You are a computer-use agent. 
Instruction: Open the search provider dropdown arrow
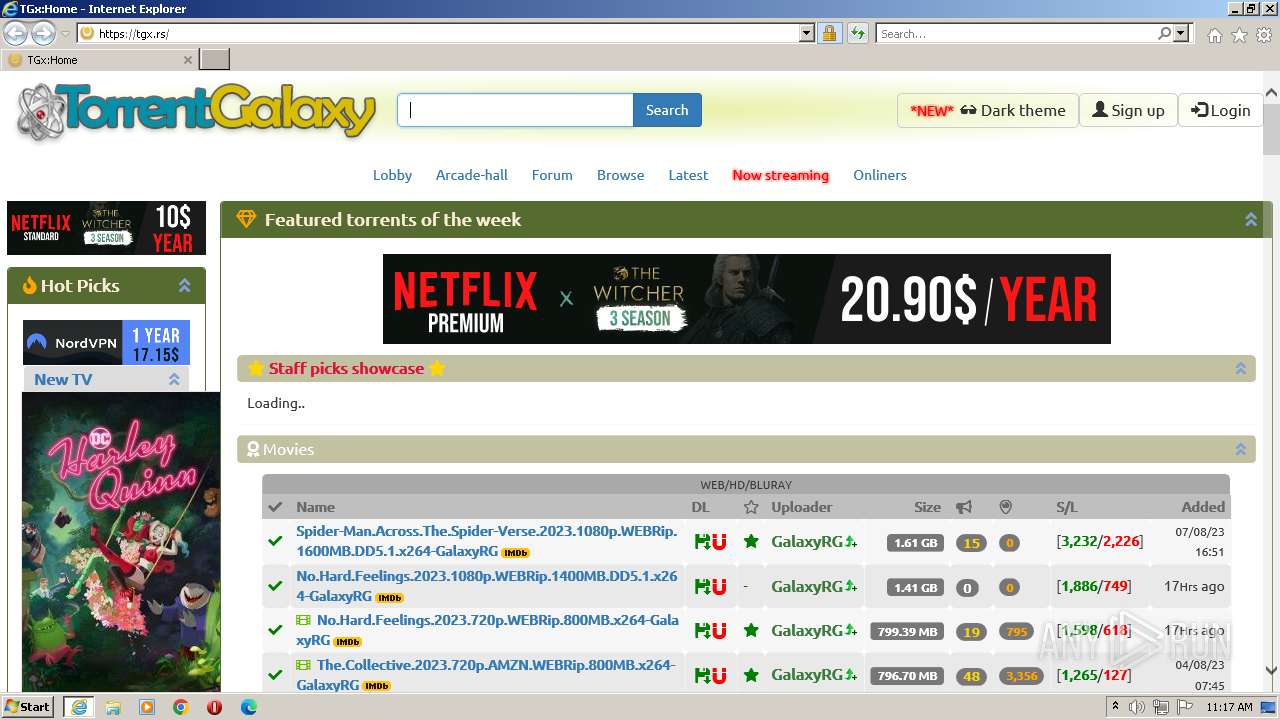coord(1182,33)
